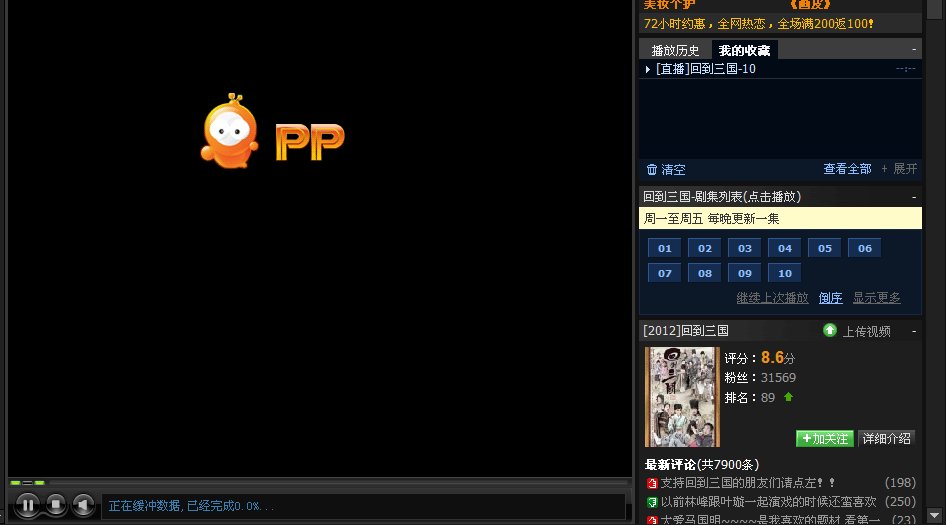This screenshot has height=525, width=946.
Task: Click the scrollbar down arrow
Action: (935, 516)
